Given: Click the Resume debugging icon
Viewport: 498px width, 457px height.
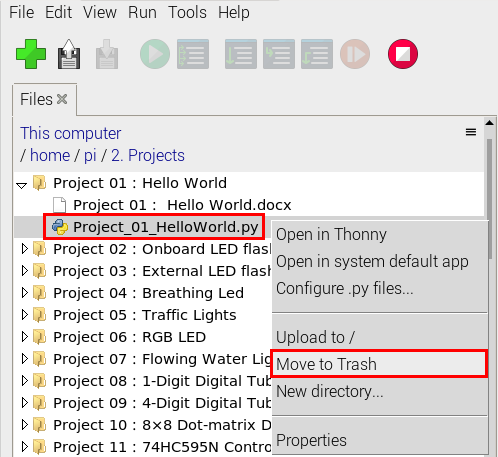Looking at the screenshot, I should (x=355, y=54).
